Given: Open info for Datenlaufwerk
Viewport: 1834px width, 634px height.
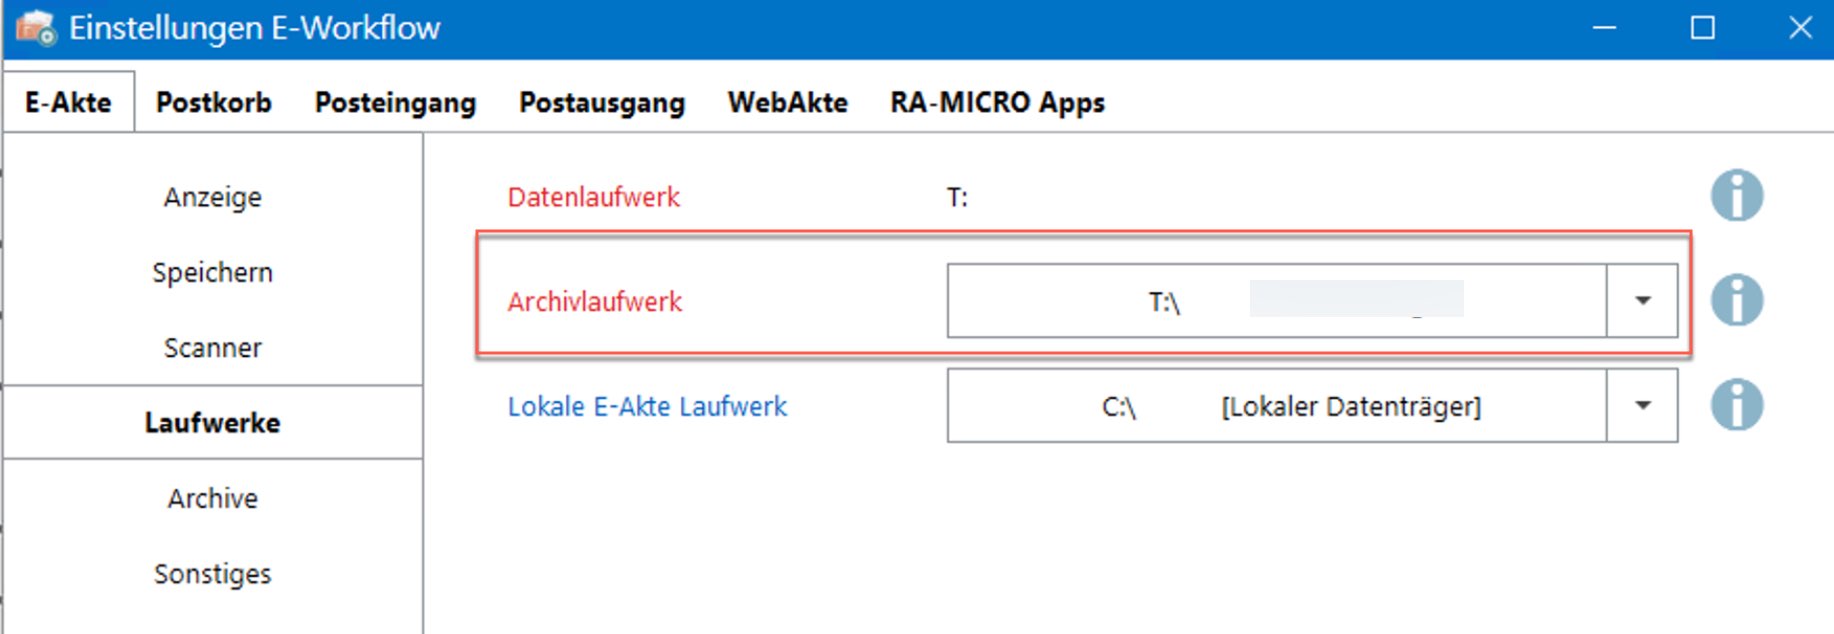Looking at the screenshot, I should point(1737,195).
